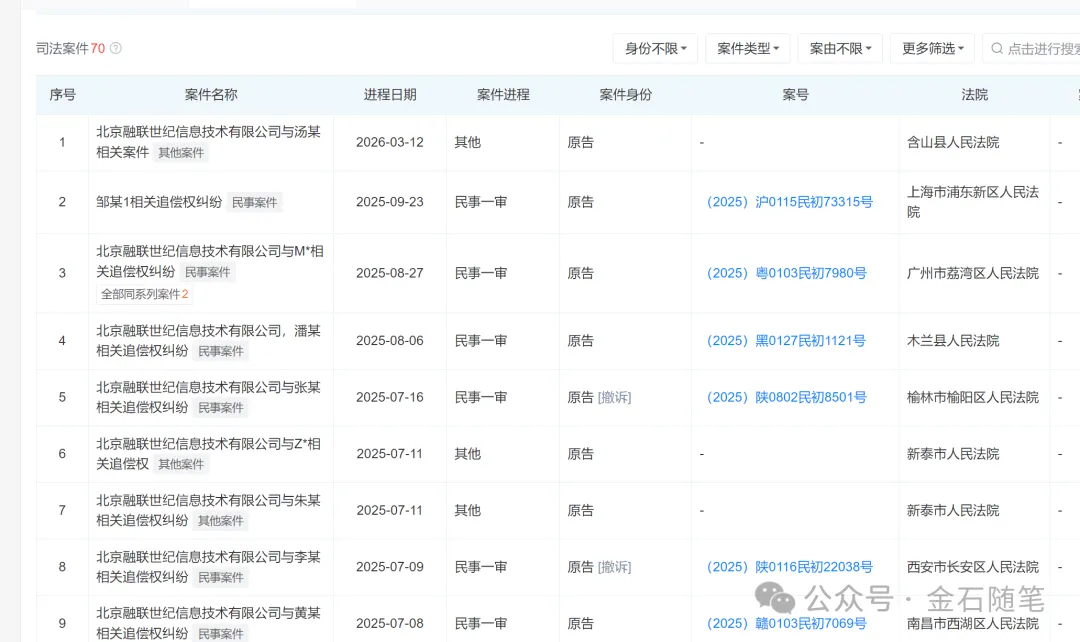Click court 广州市荔湾区人民法院
Image resolution: width=1080 pixels, height=642 pixels.
(973, 273)
